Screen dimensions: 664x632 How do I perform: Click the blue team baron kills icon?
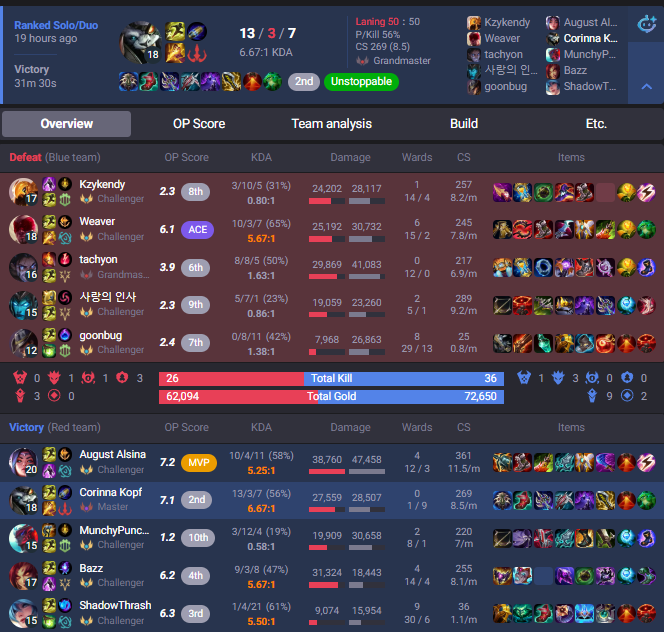click(x=524, y=378)
